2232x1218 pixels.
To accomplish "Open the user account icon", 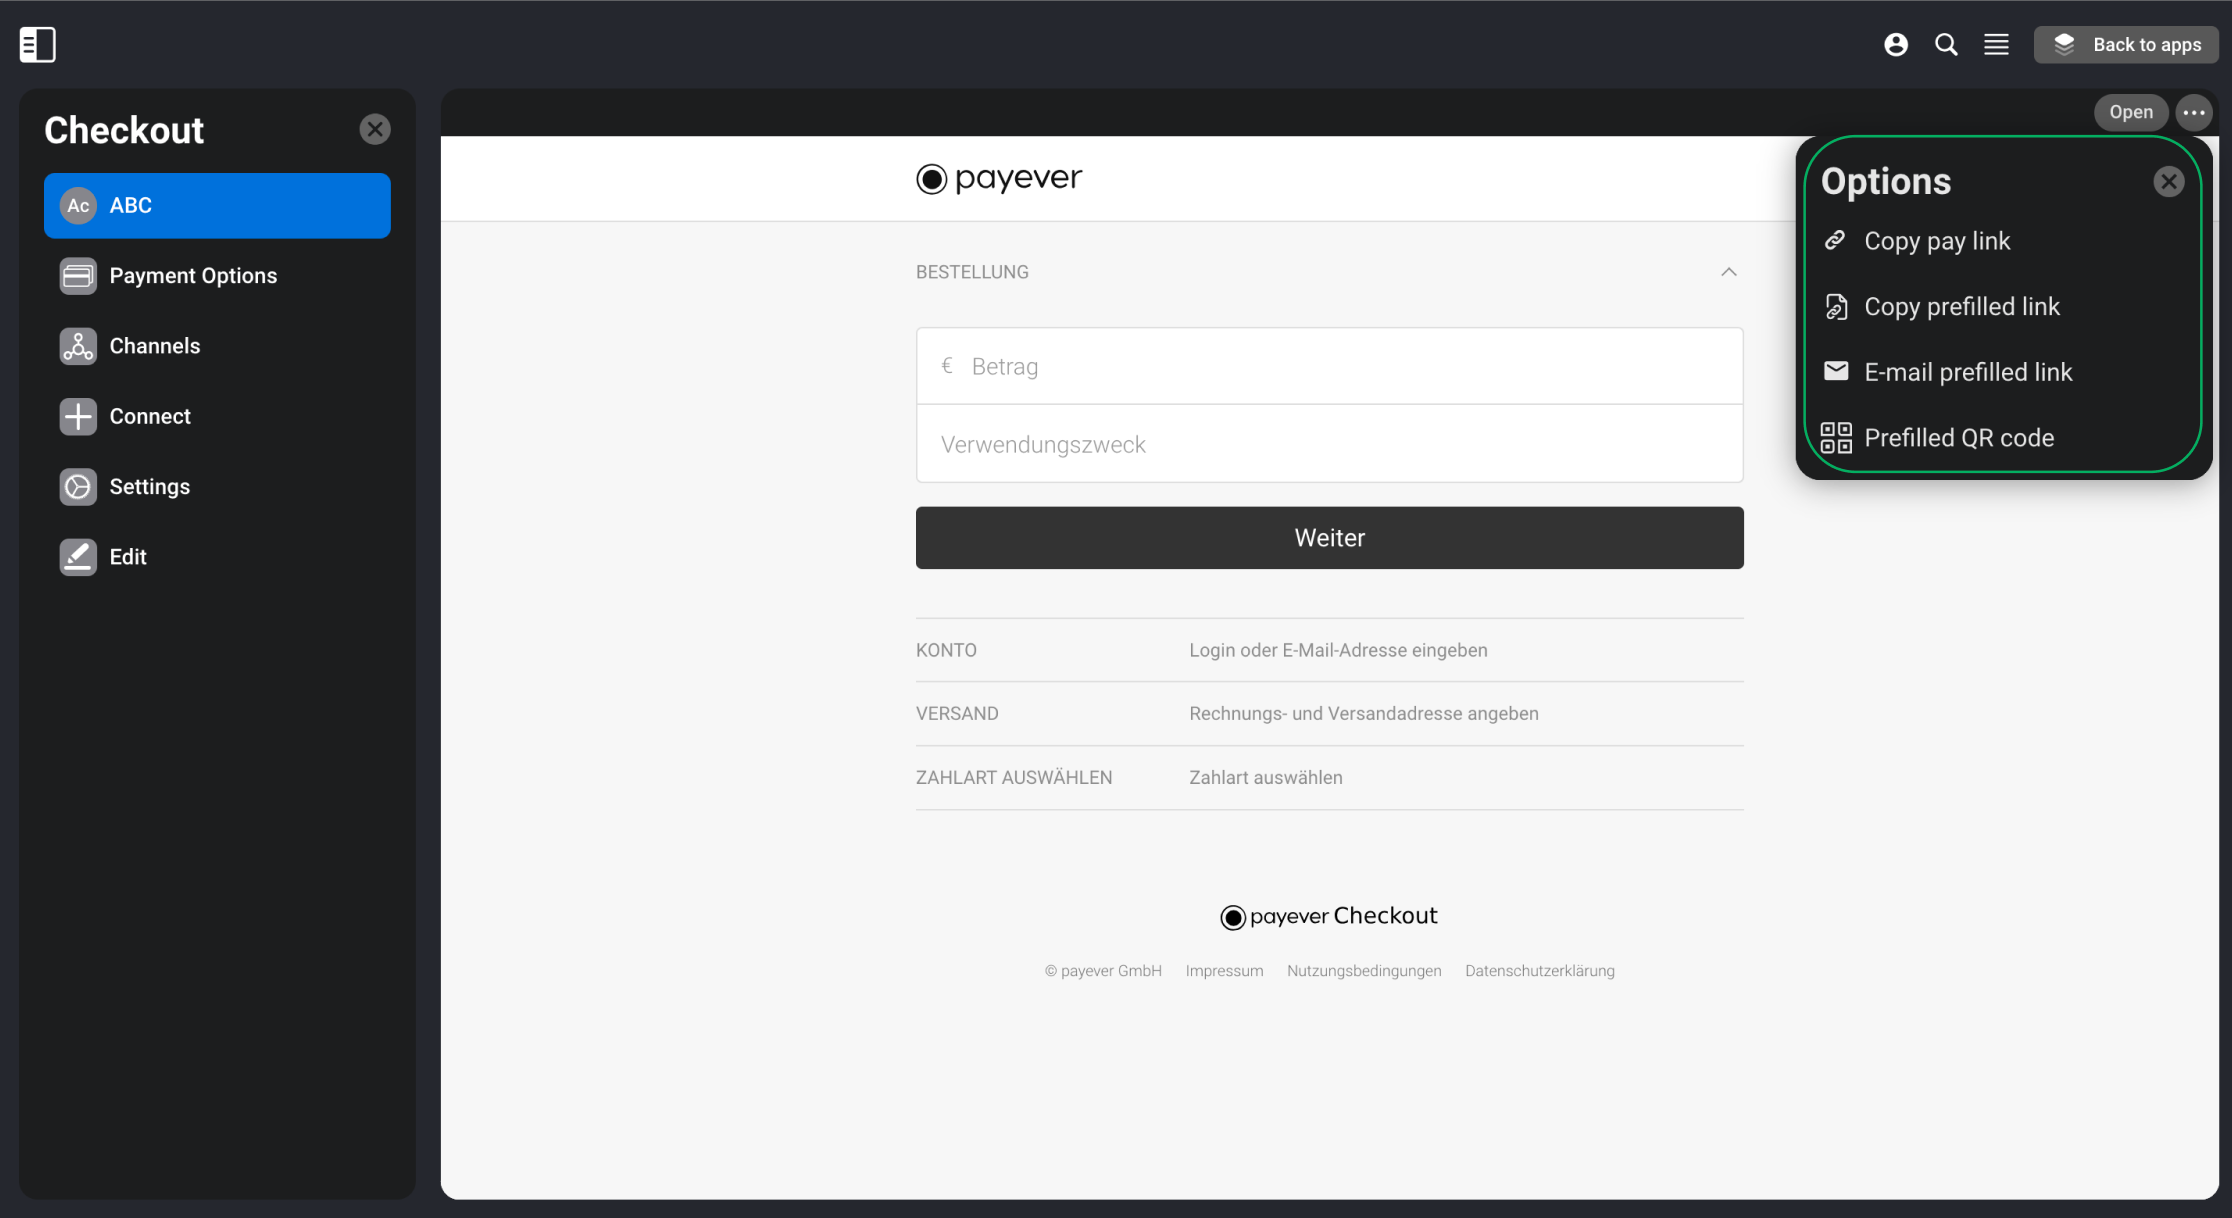I will tap(1895, 44).
